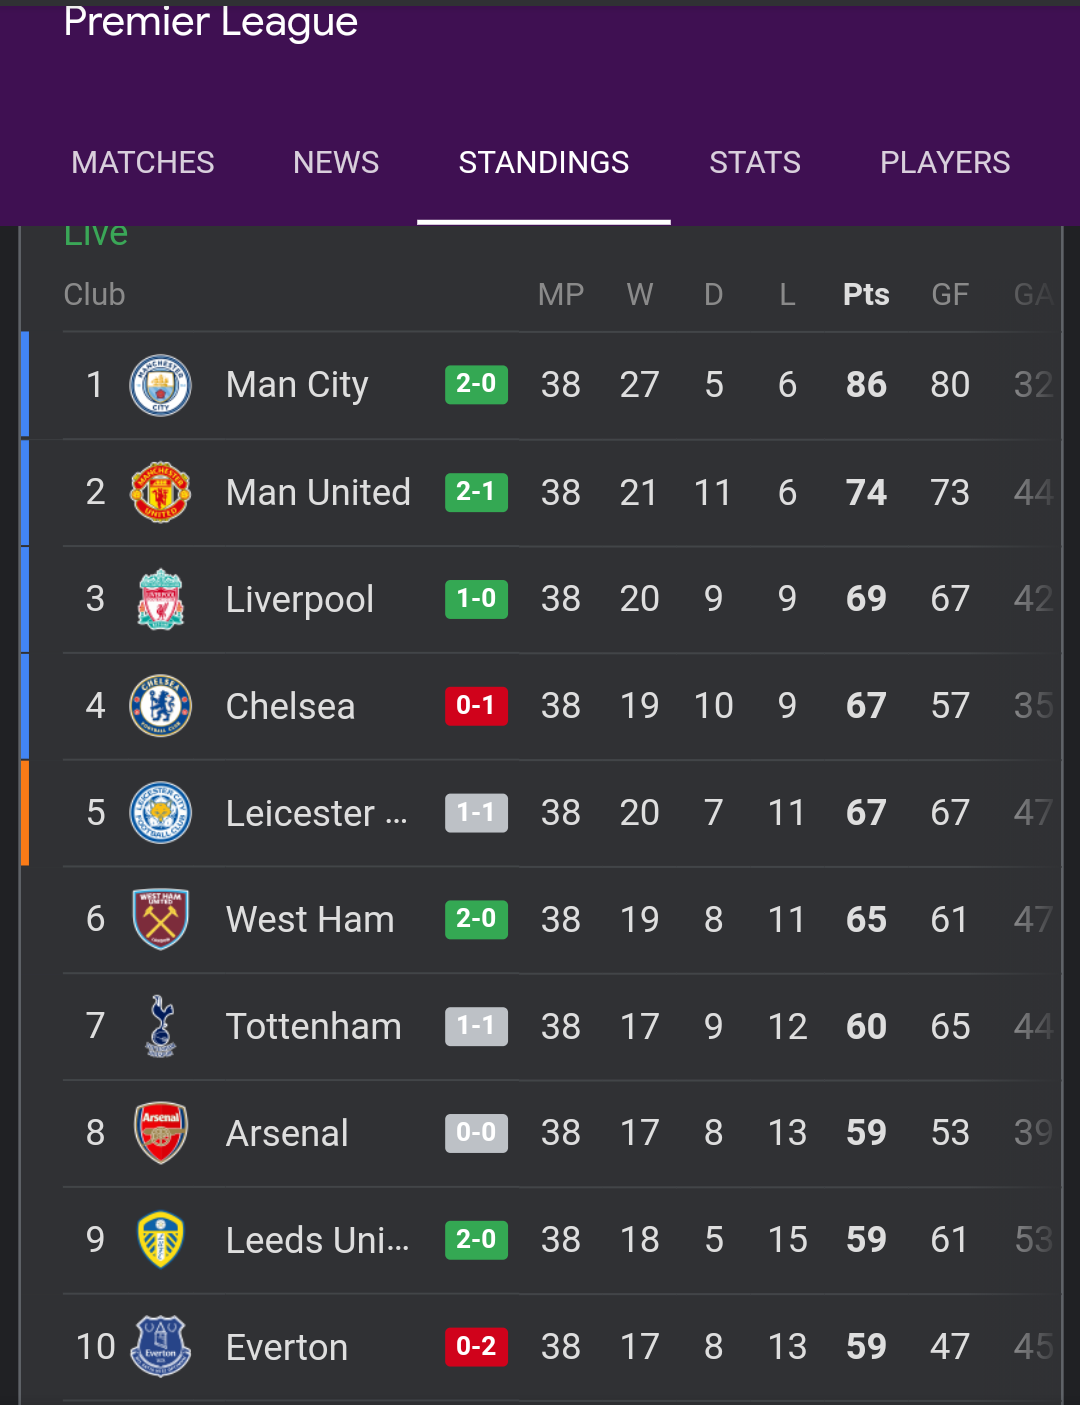Click Arsenal's gray 0-0 live score badge
Screen dimensions: 1080x1405
476,1133
